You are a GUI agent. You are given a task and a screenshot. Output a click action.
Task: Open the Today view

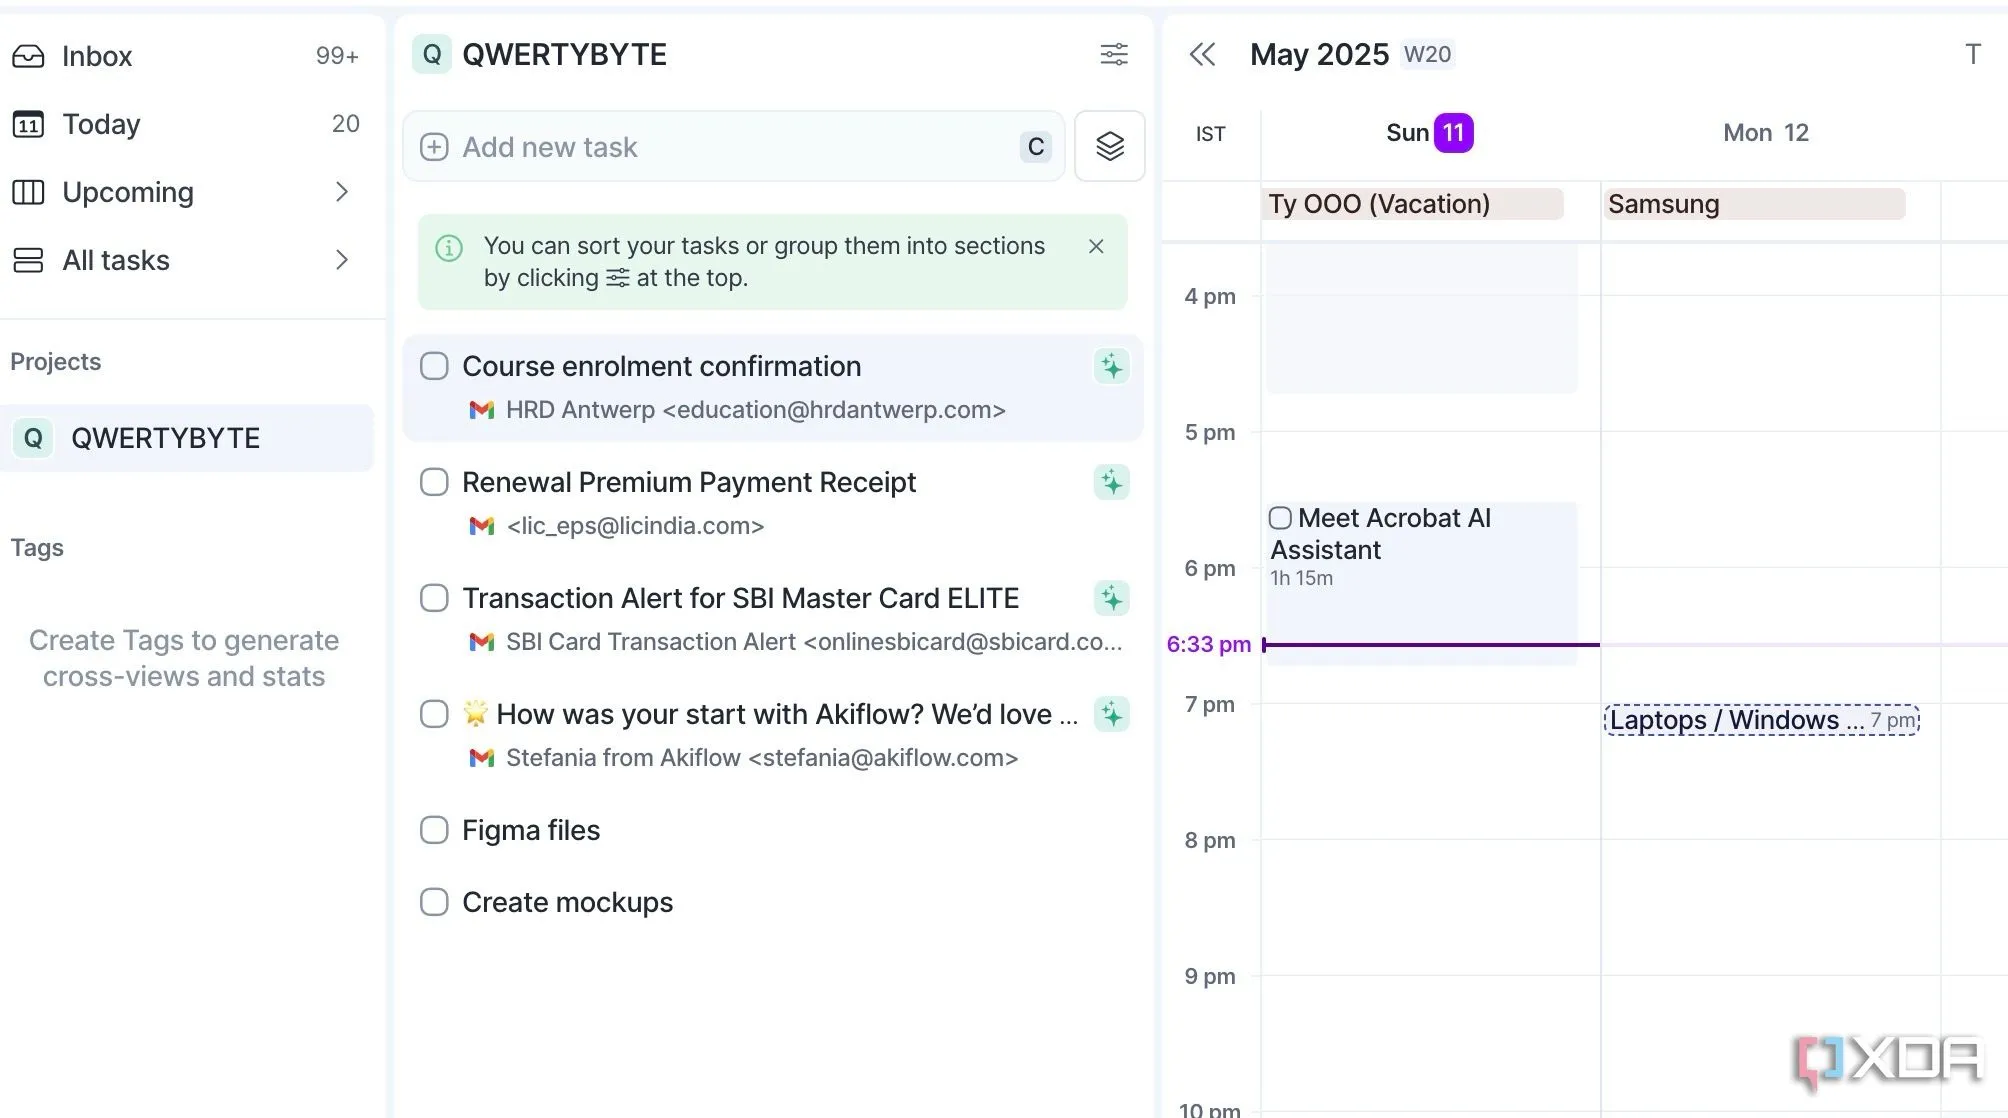(x=187, y=124)
